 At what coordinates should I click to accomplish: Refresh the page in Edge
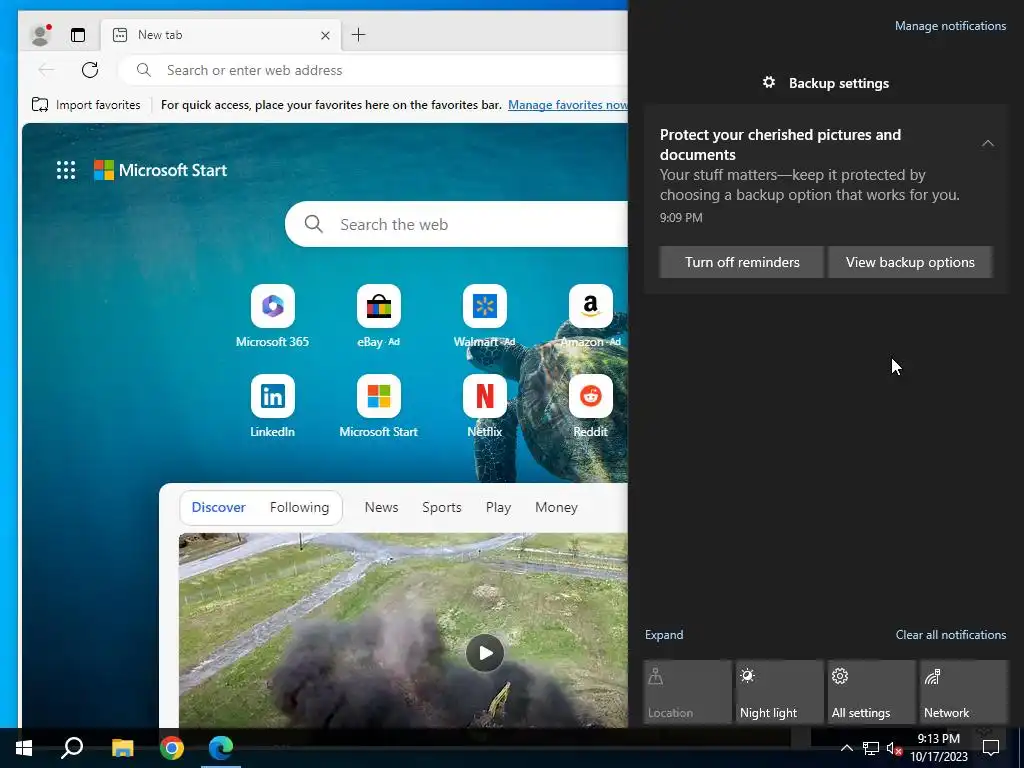(x=89, y=70)
